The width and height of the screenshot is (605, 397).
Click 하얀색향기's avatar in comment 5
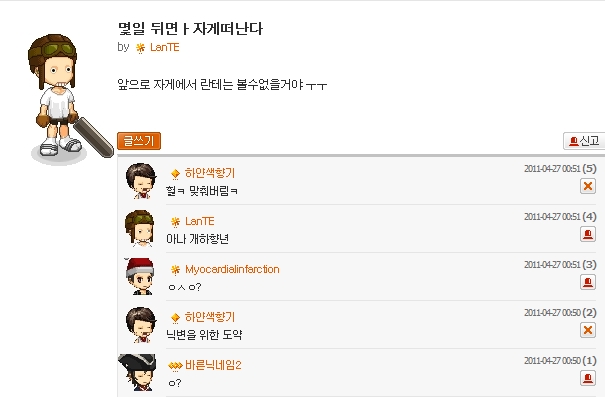141,181
